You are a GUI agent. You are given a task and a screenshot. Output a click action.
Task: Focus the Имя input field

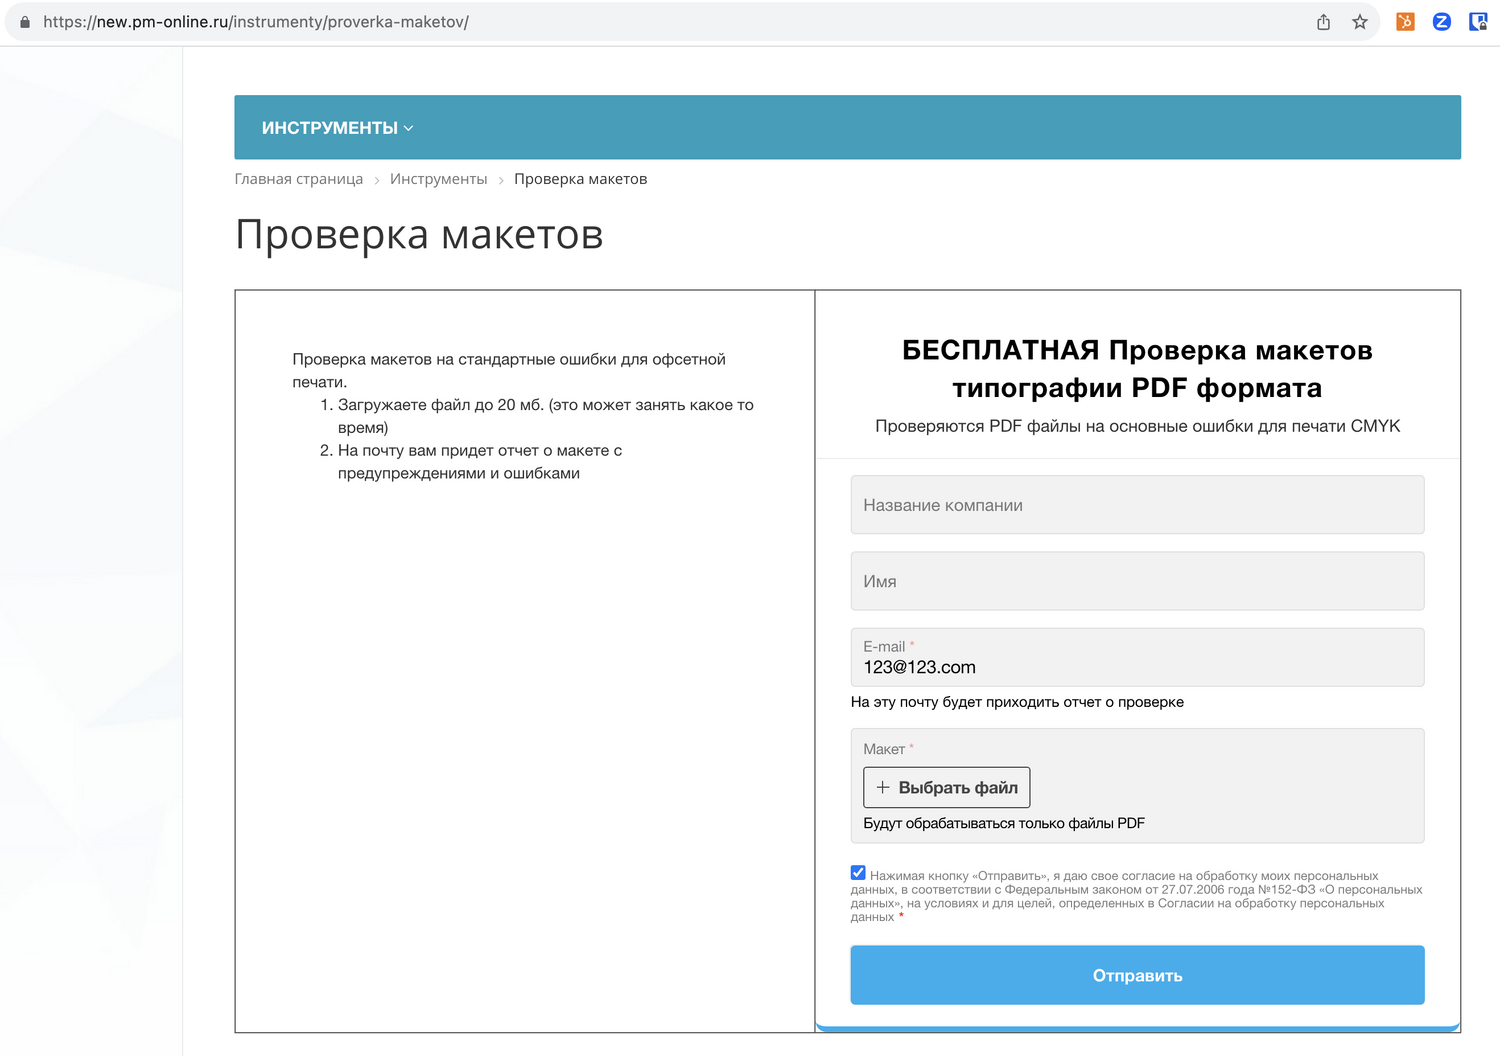(1137, 581)
